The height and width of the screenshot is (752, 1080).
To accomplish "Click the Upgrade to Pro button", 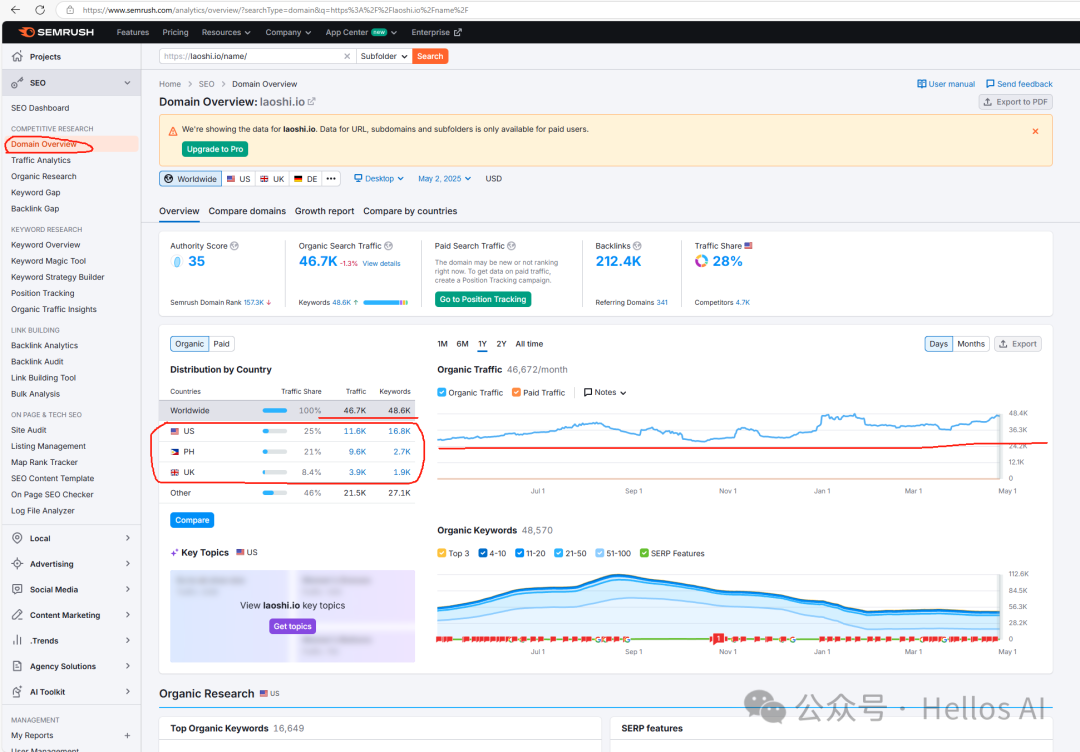I will coord(215,149).
